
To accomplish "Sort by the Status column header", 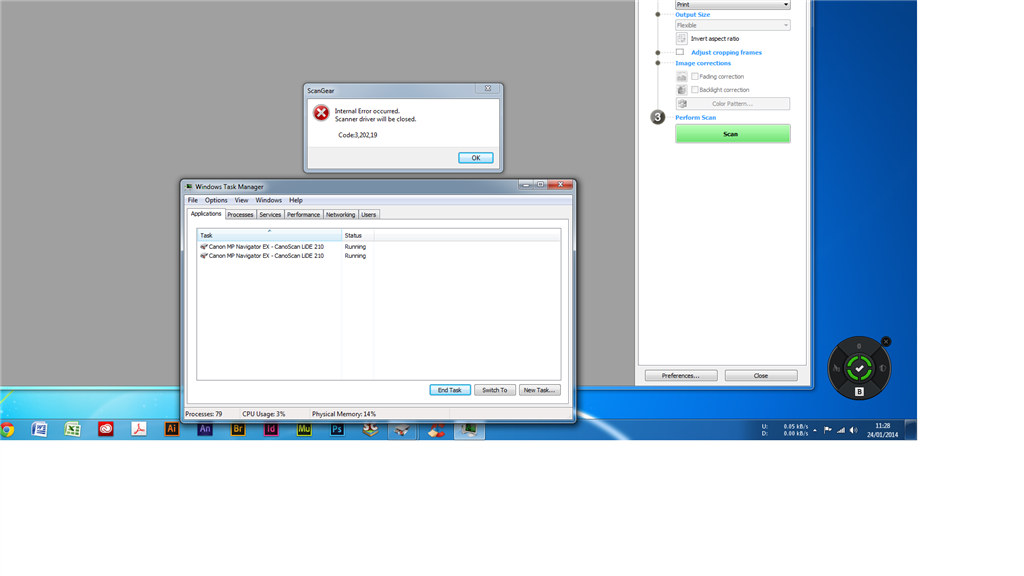I will tap(358, 235).
